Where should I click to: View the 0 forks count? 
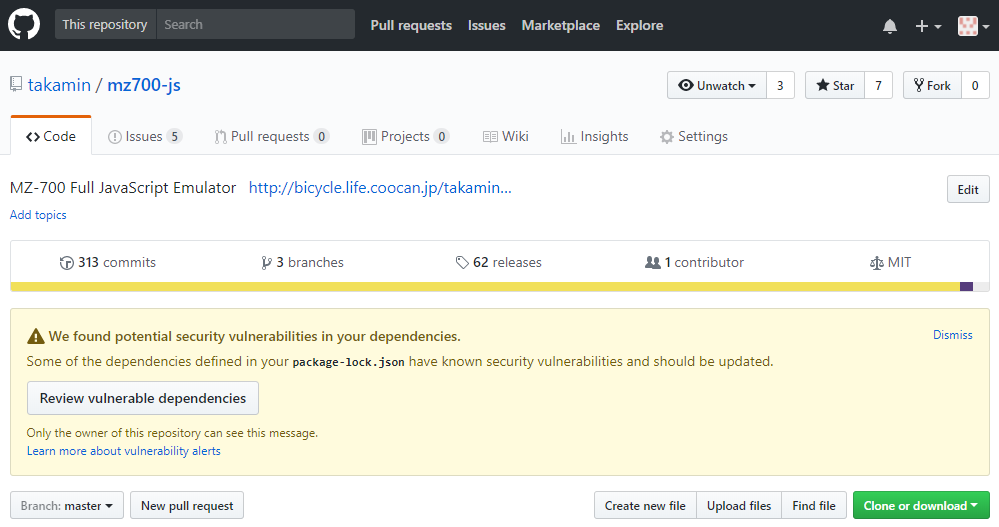(x=975, y=85)
